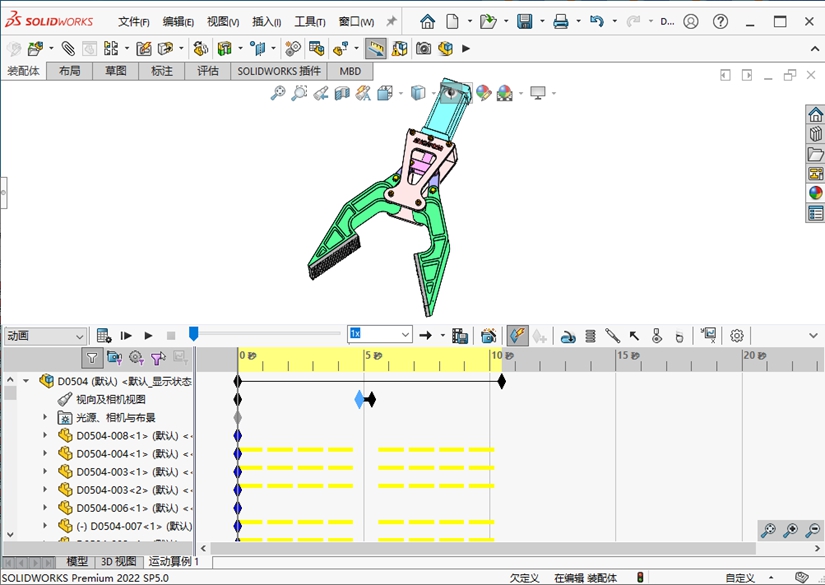Add a Motor to the motion study

coord(567,335)
